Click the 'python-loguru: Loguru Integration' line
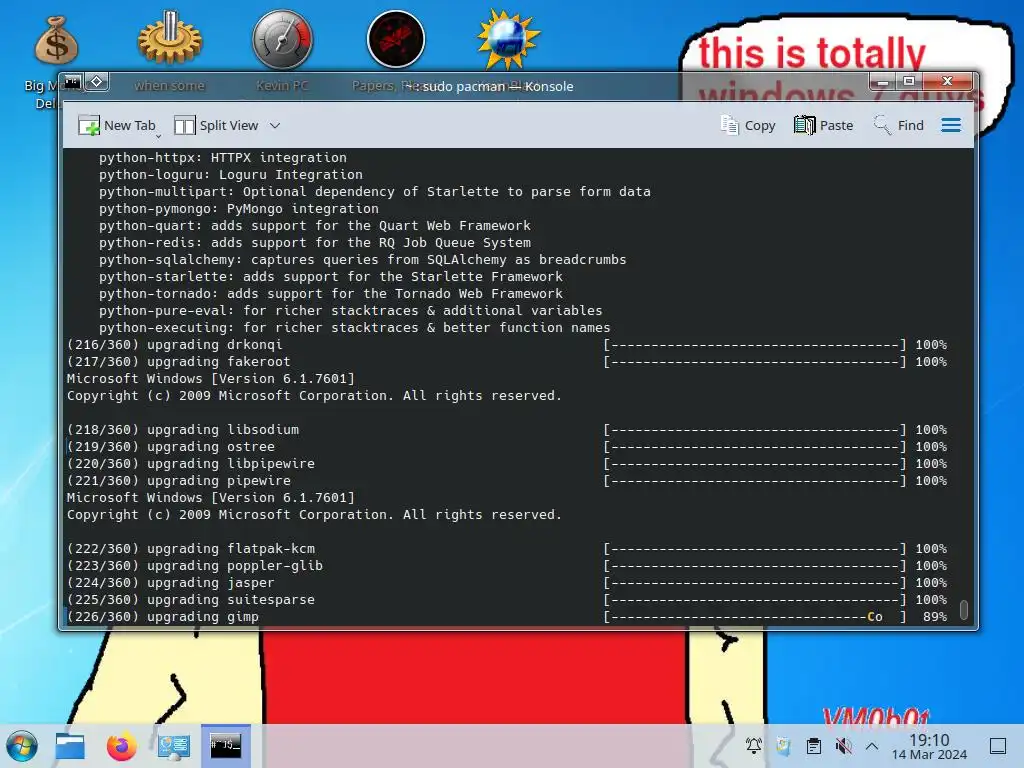The image size is (1024, 768). [x=231, y=174]
